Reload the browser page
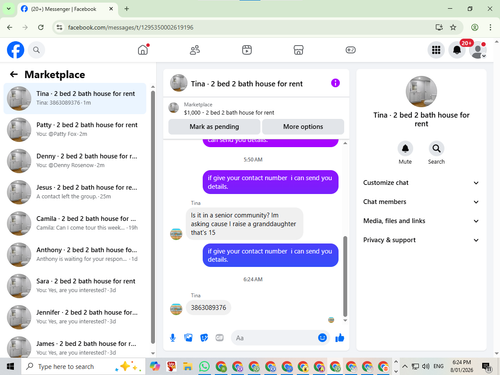500x375 pixels. (x=41, y=27)
